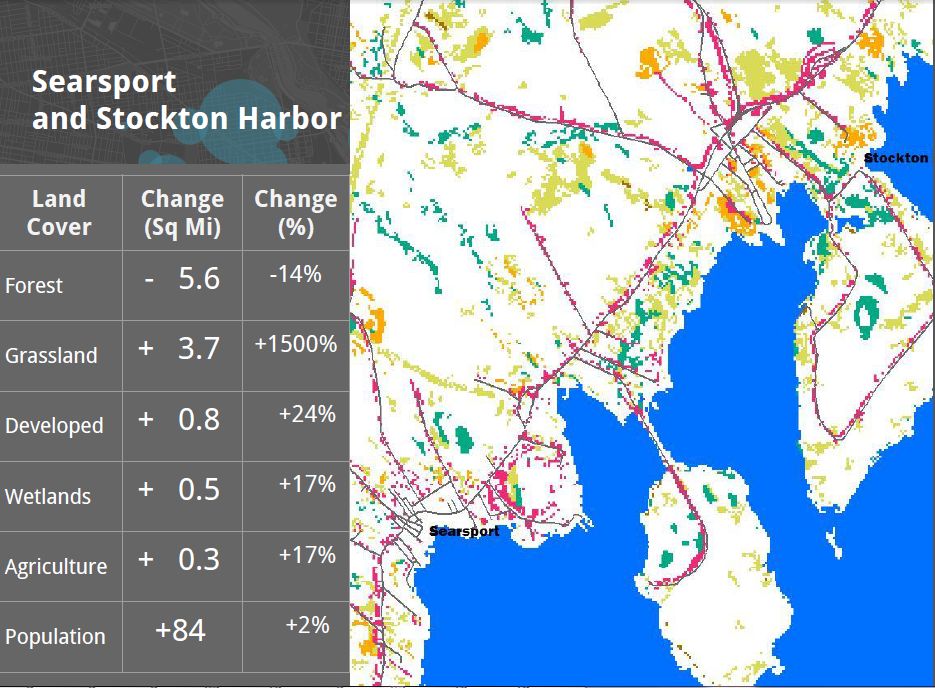Click the Wetlands +17% percentage
The height and width of the screenshot is (688, 935).
(307, 484)
